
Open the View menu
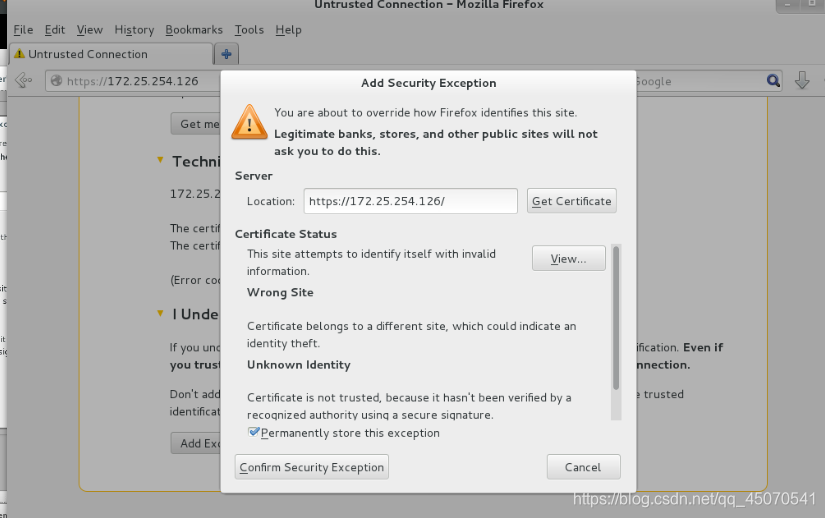click(89, 30)
